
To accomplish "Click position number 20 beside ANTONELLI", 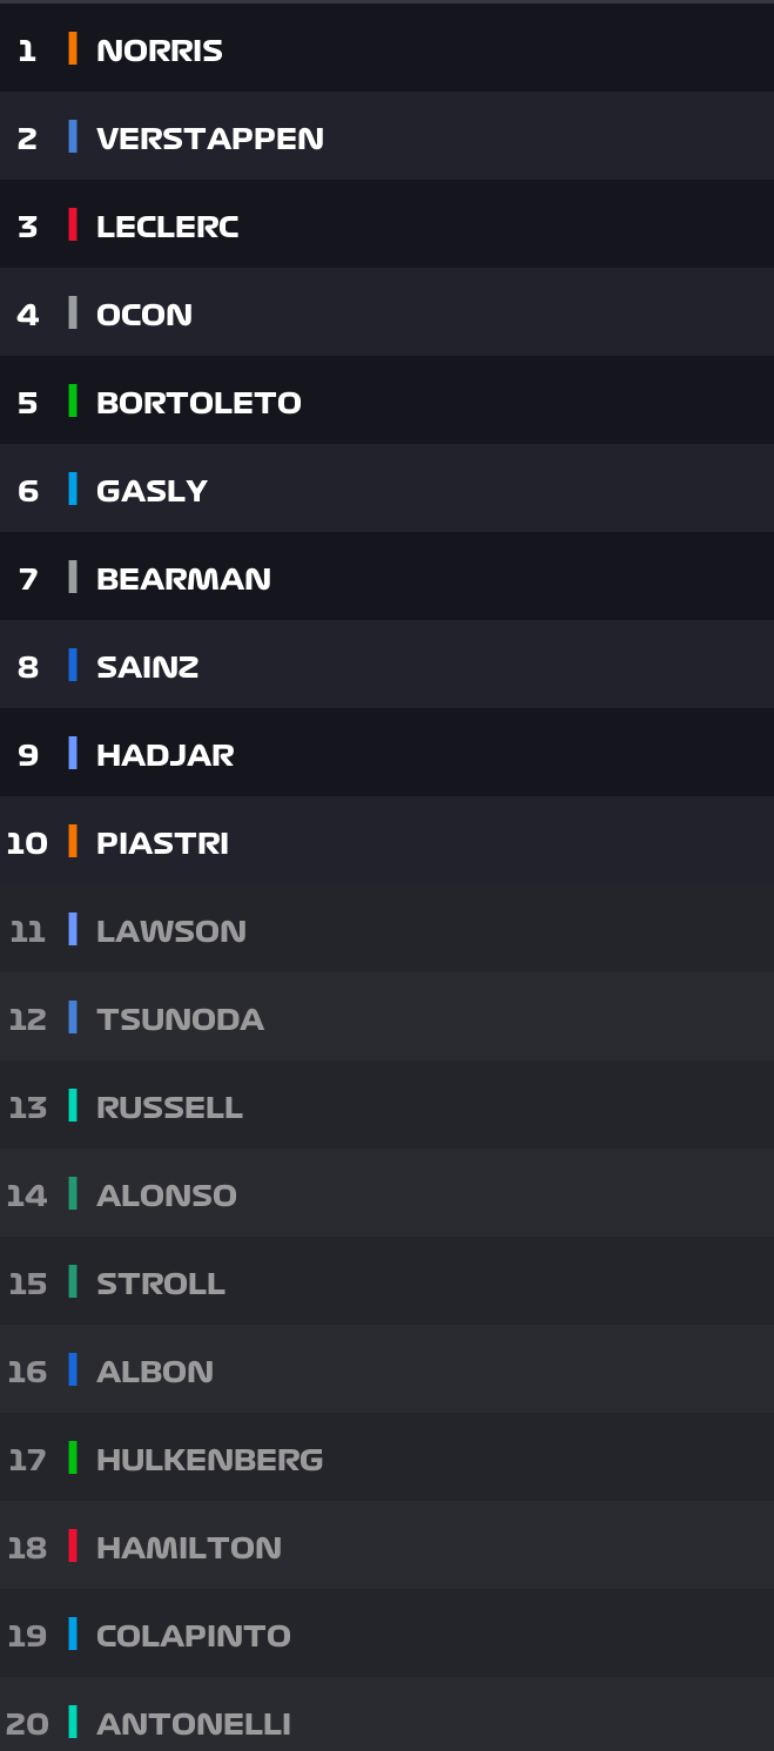I will [30, 1723].
